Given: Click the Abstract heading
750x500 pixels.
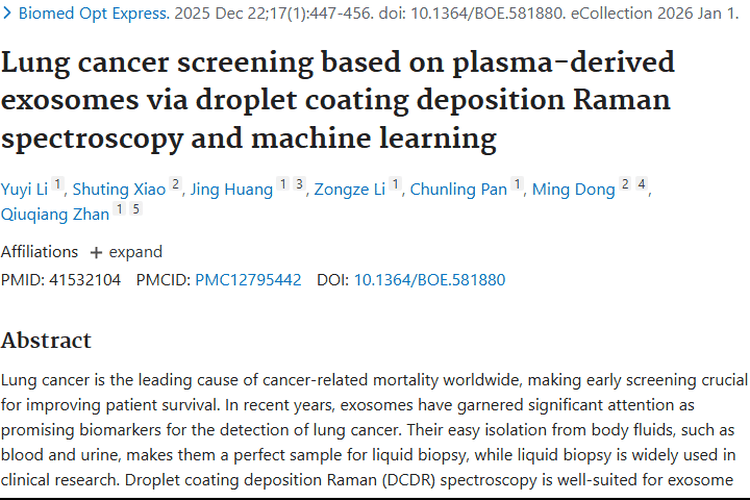Looking at the screenshot, I should pyautogui.click(x=46, y=340).
